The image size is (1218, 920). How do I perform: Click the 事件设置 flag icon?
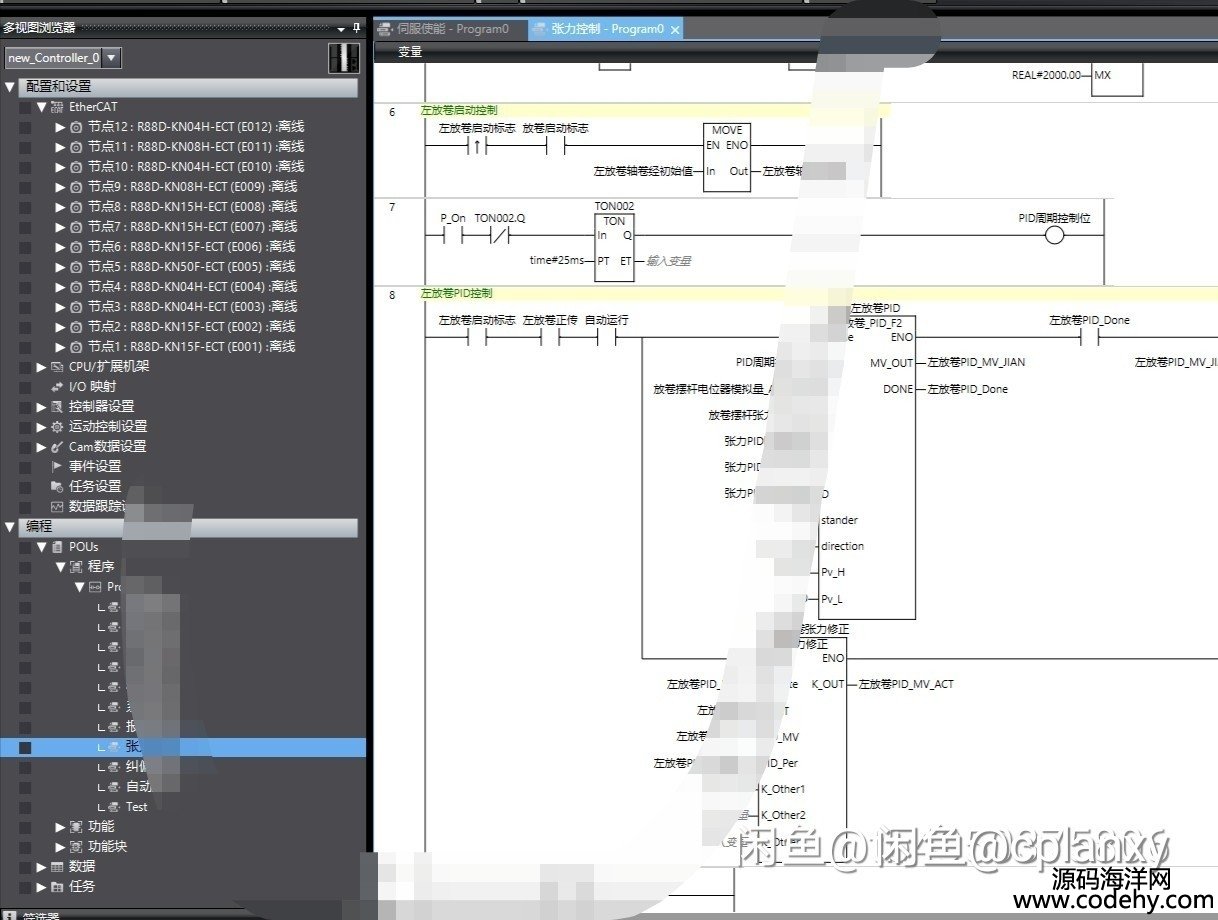click(x=57, y=467)
